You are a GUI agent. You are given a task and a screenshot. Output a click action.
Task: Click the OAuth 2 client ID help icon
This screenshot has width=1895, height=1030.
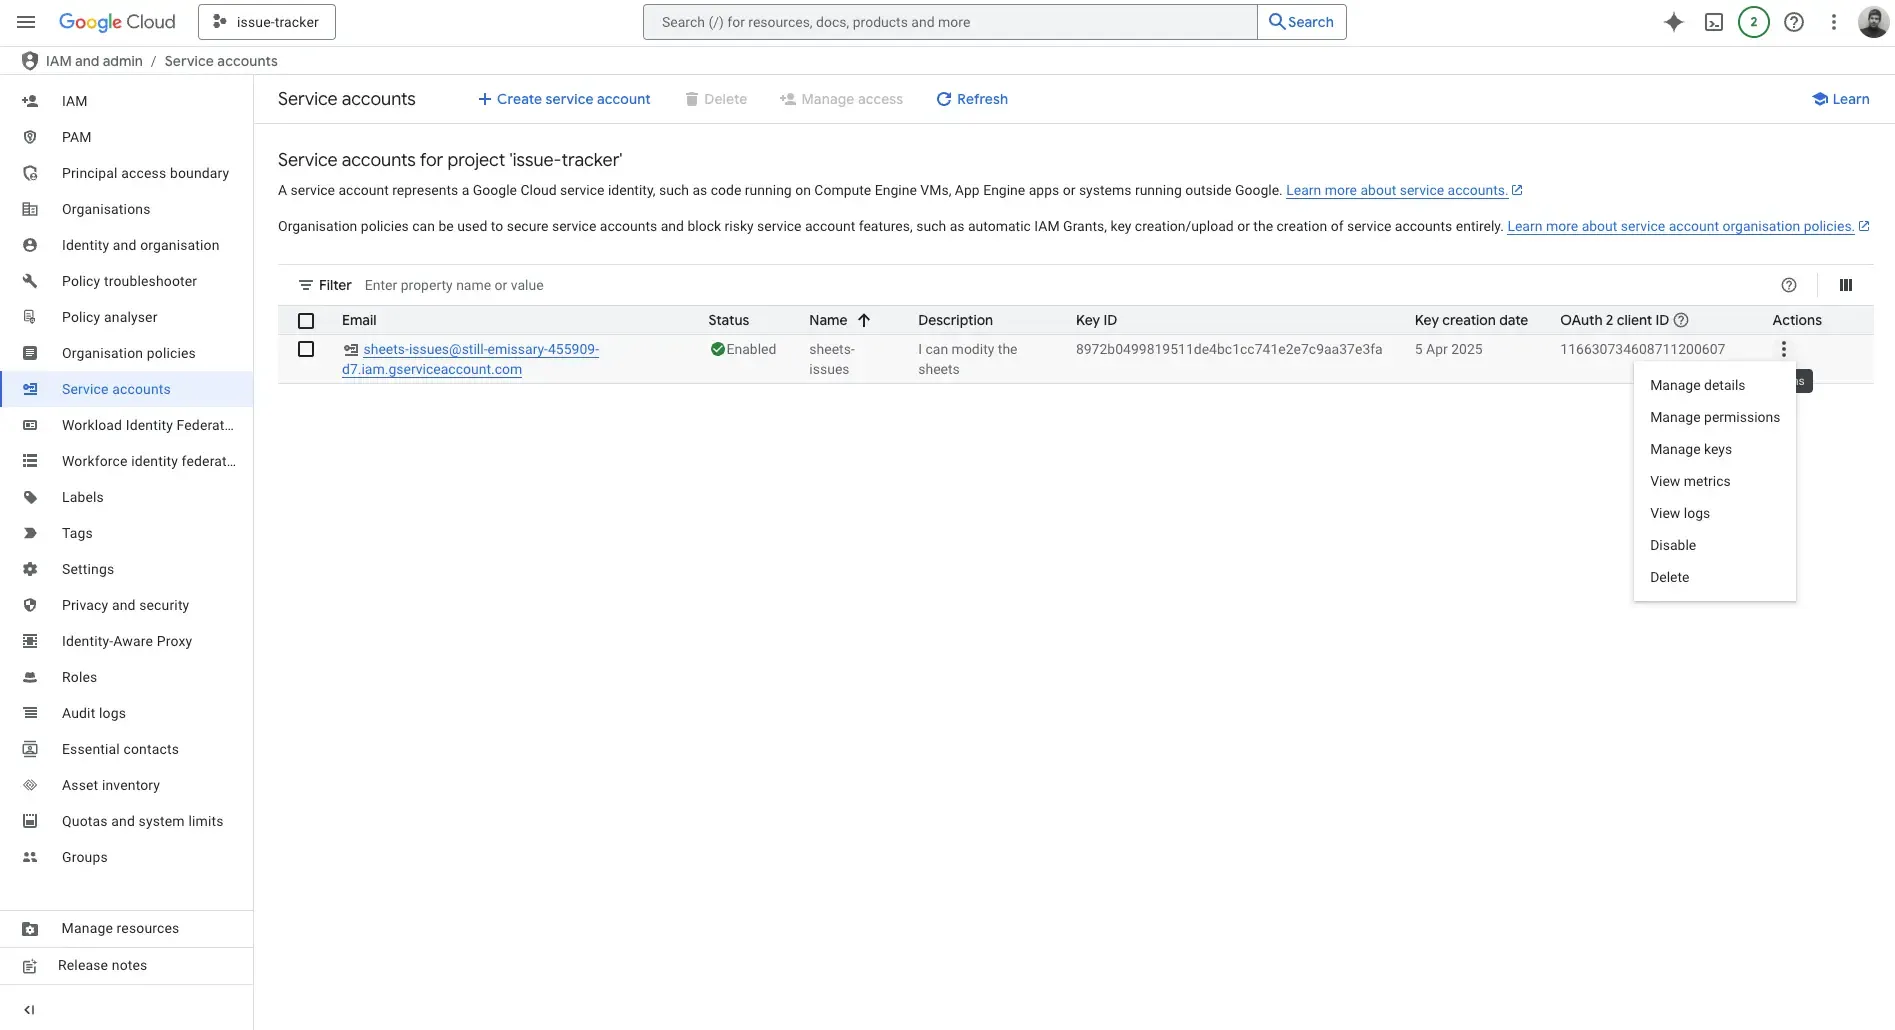[1681, 320]
